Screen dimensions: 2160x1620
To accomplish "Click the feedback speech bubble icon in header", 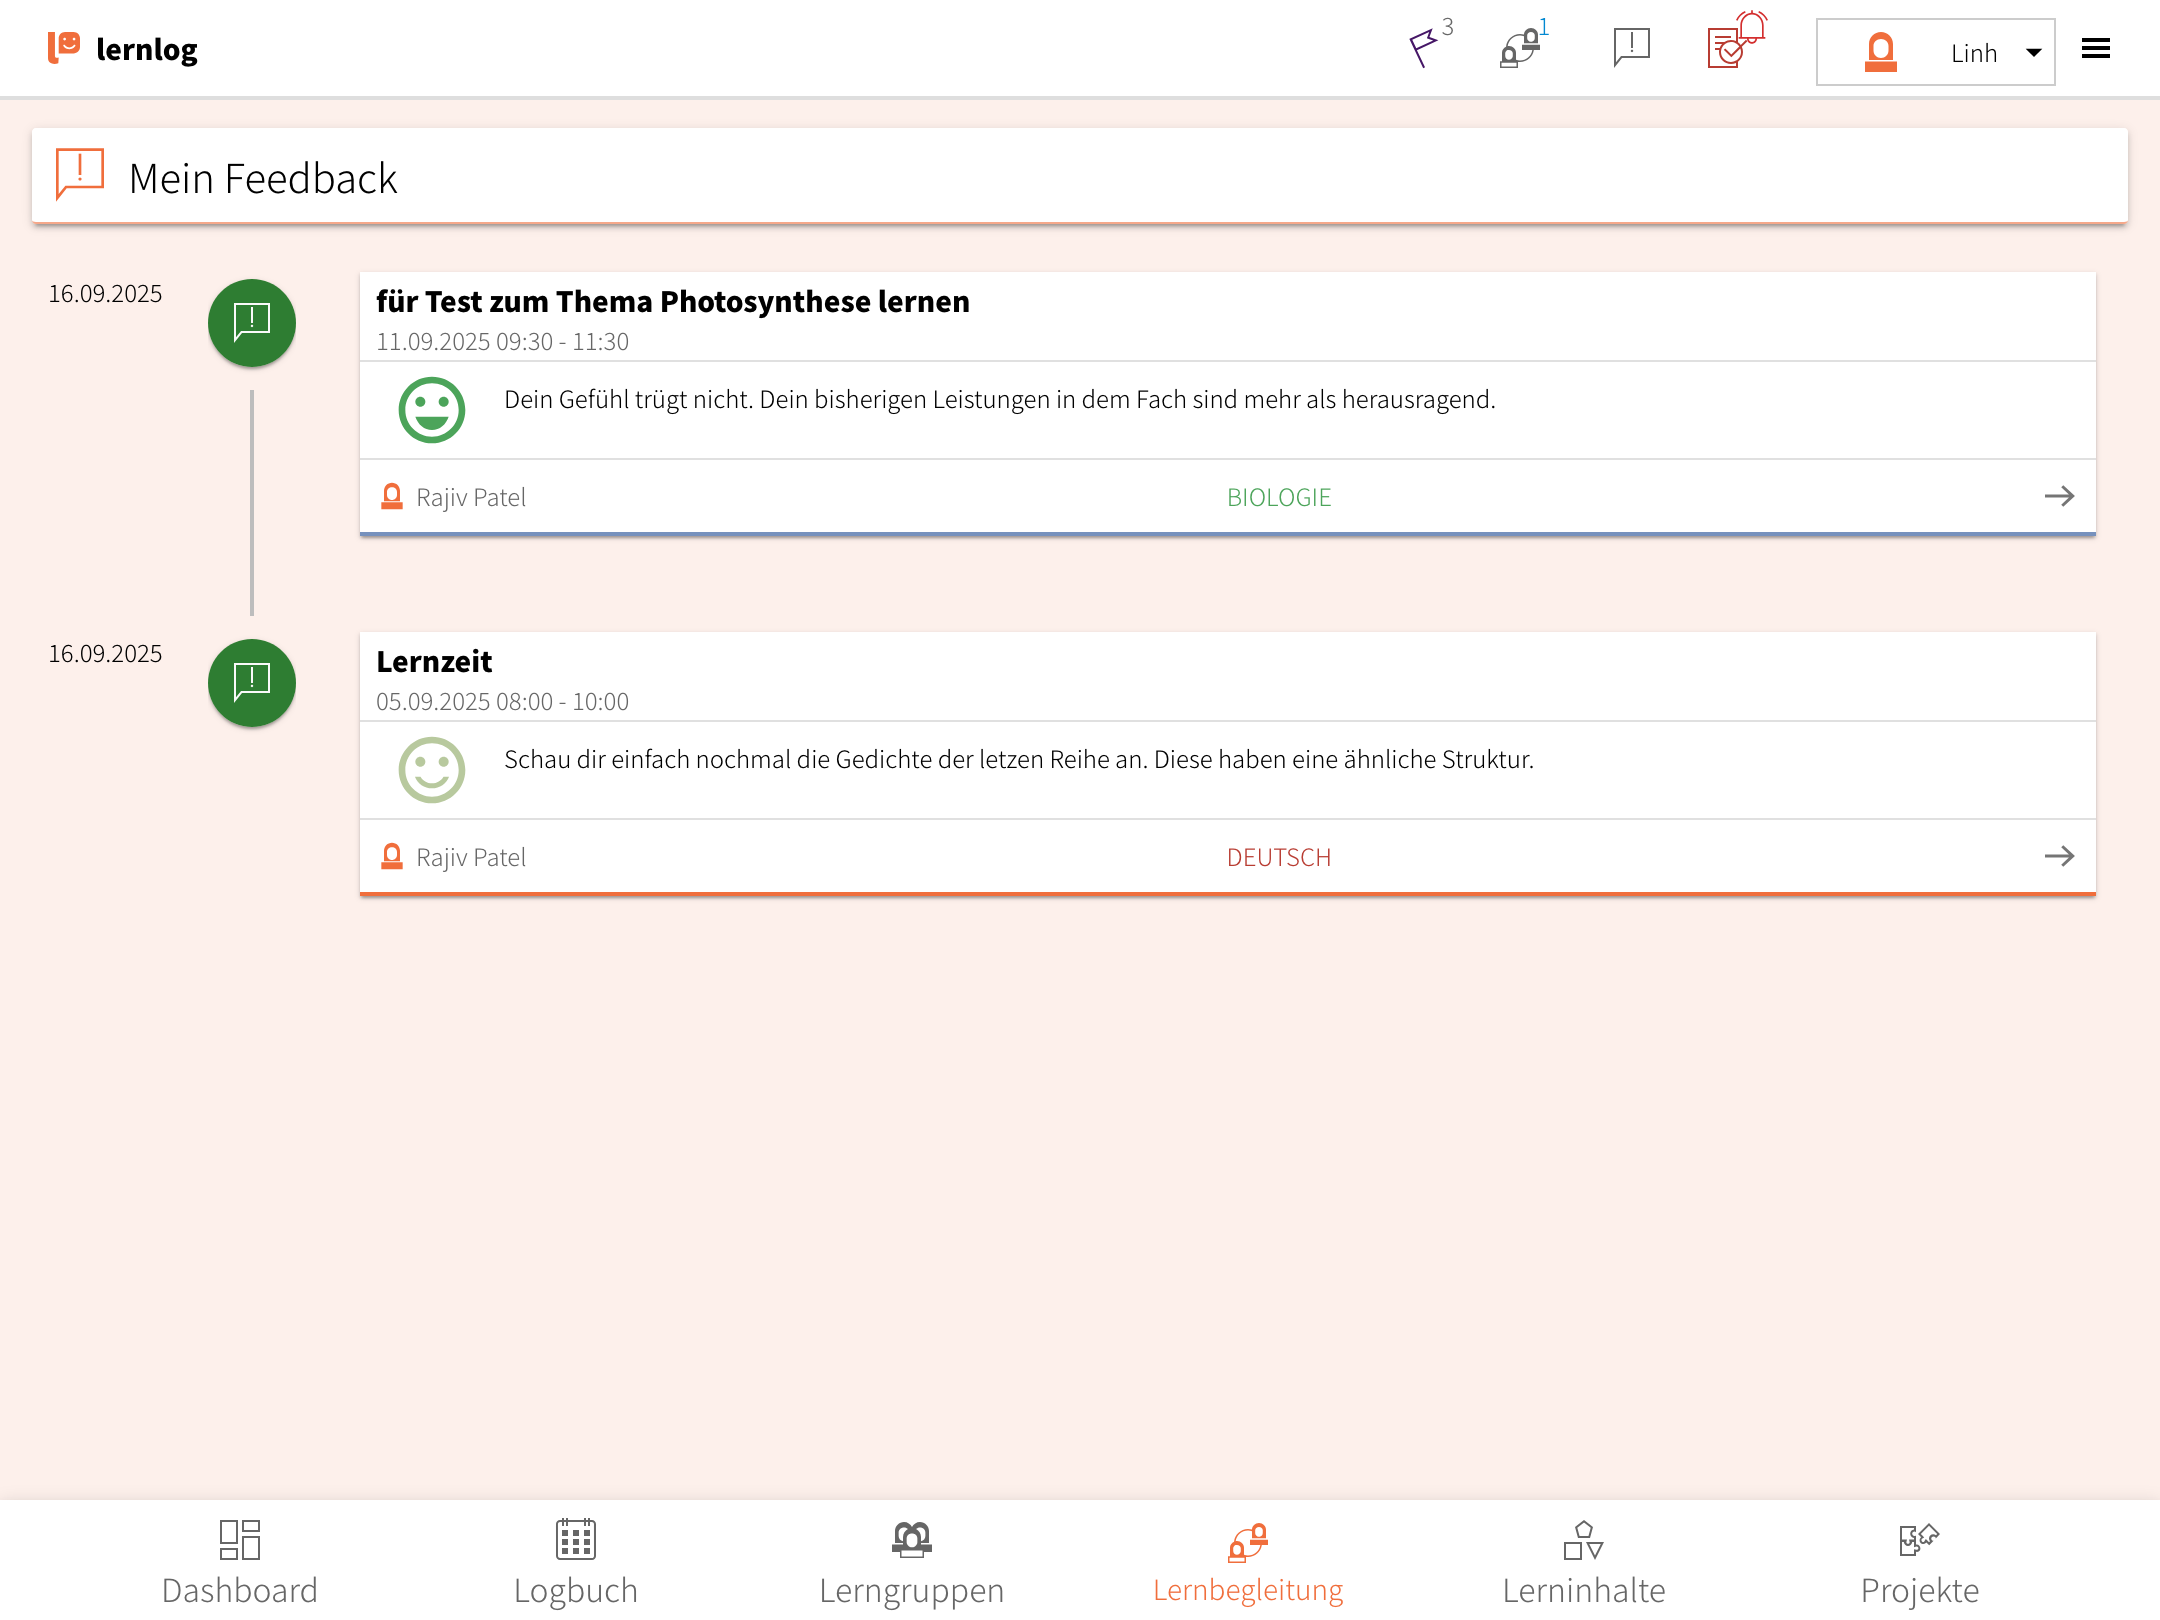I will (x=1631, y=47).
